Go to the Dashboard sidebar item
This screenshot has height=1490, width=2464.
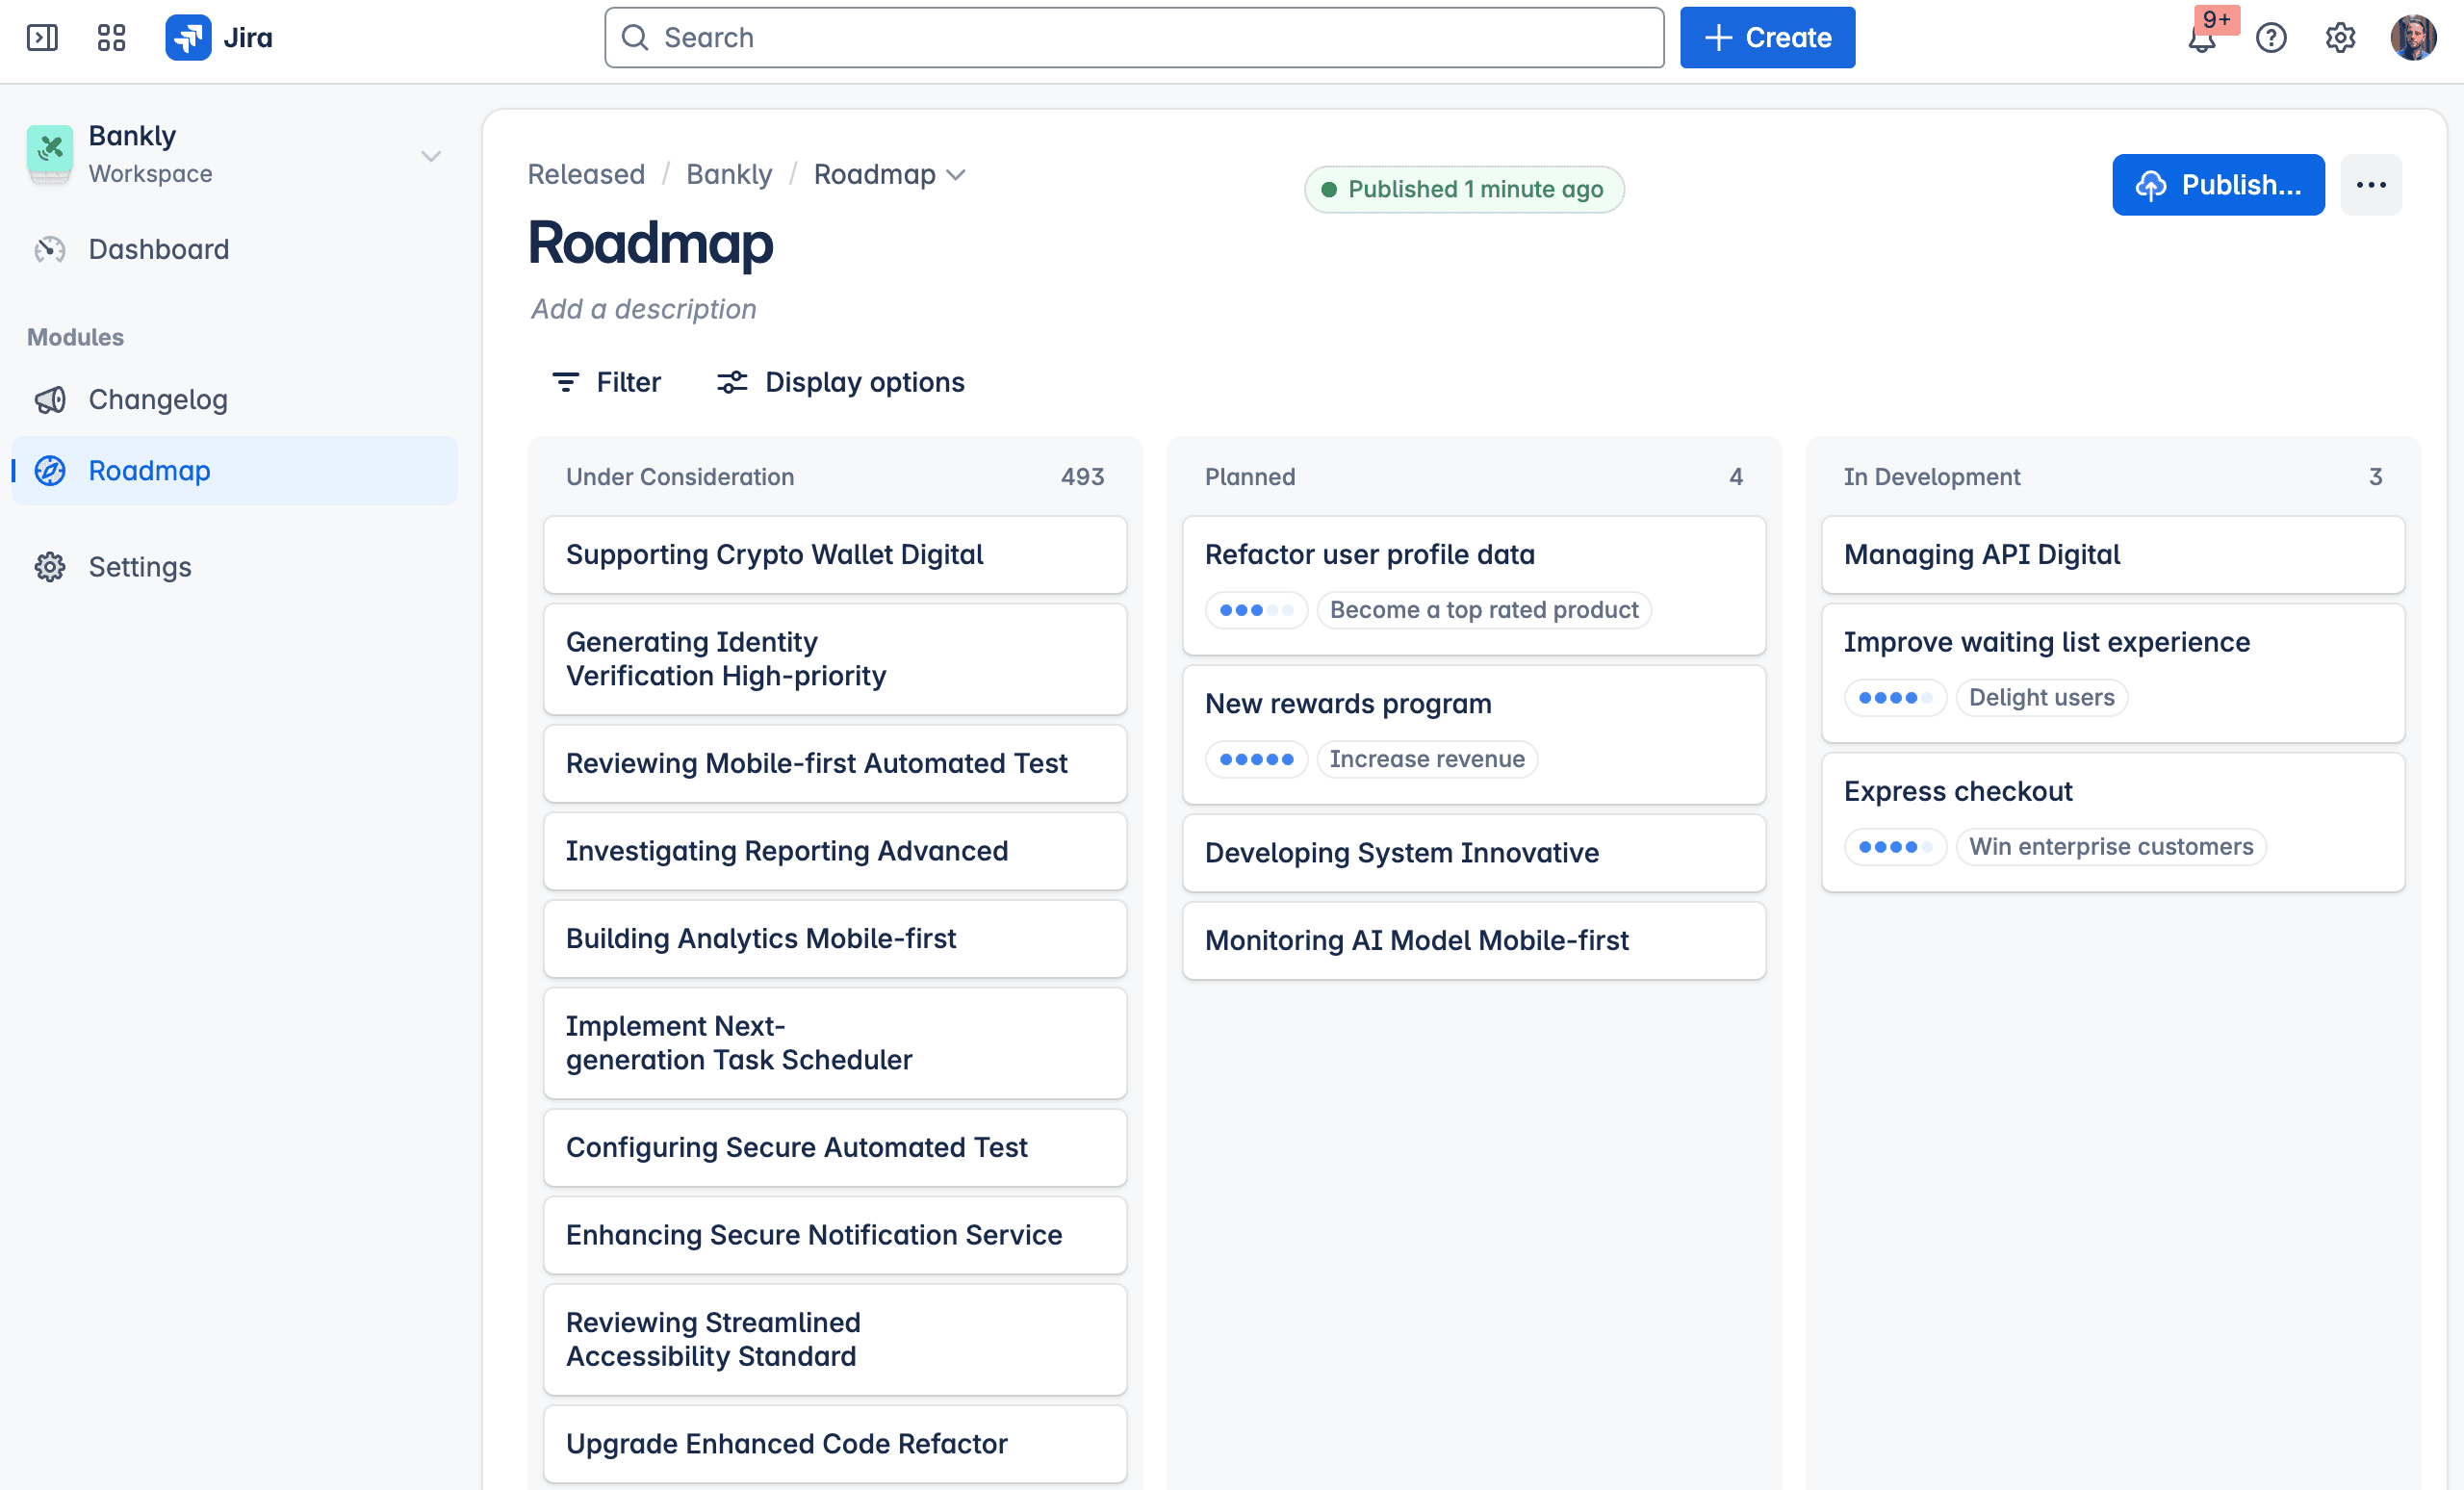click(158, 249)
